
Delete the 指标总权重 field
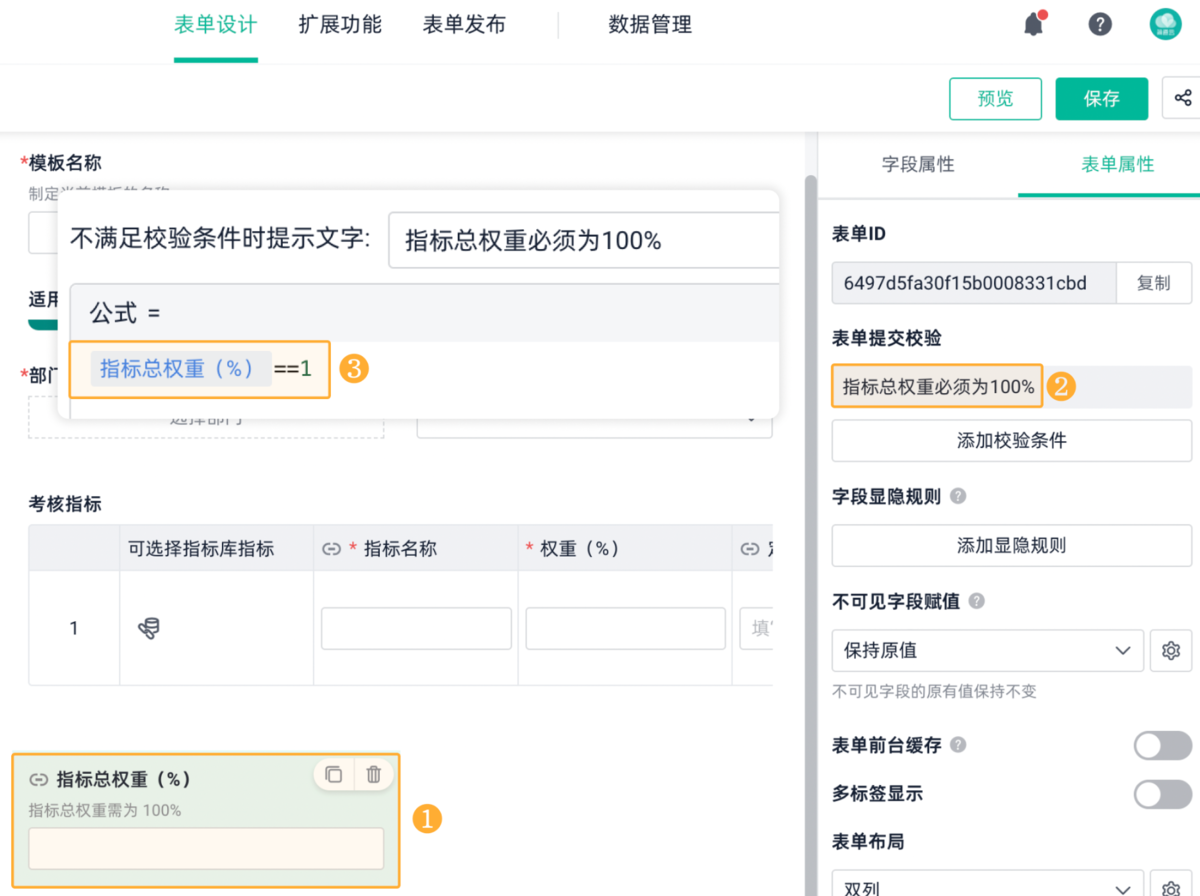click(x=373, y=774)
